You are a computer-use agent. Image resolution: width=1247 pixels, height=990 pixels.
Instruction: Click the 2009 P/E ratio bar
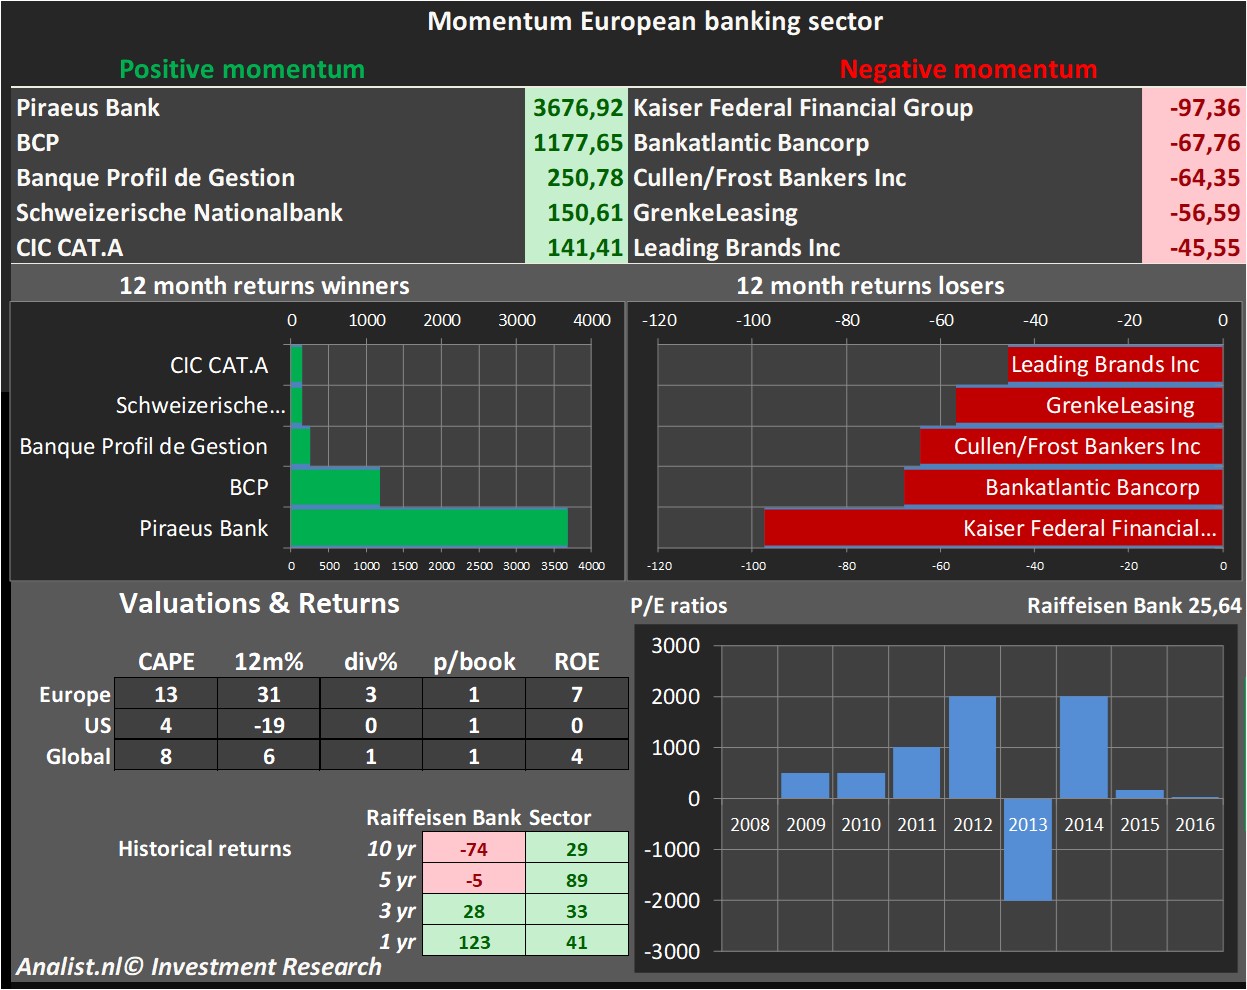tap(805, 785)
